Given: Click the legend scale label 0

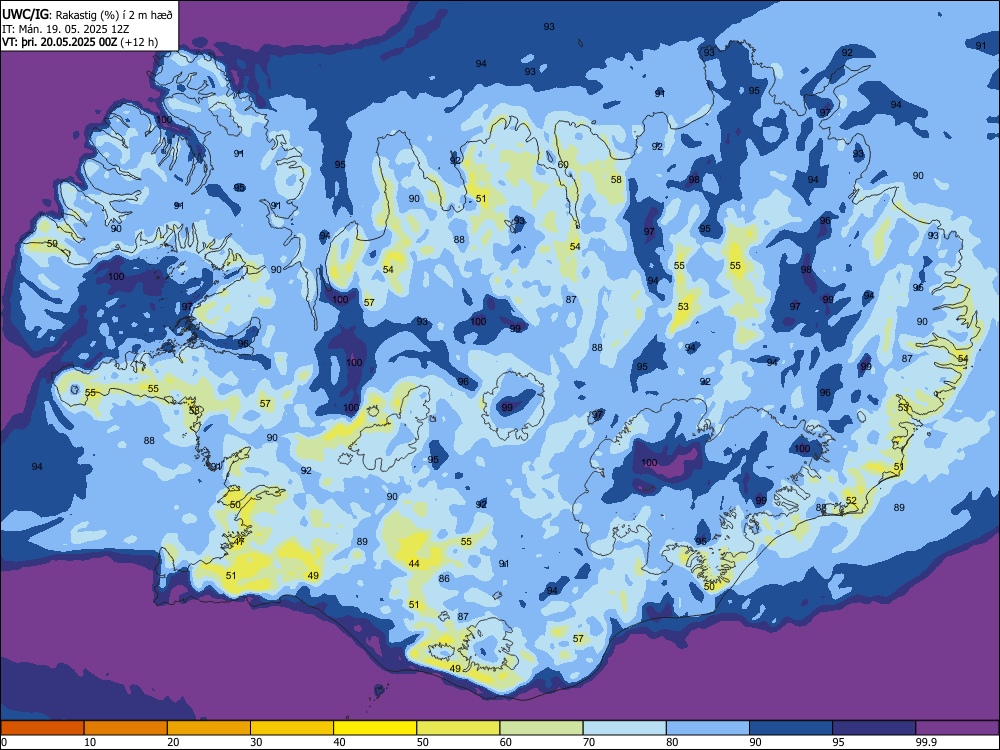Looking at the screenshot, I should click(4, 742).
